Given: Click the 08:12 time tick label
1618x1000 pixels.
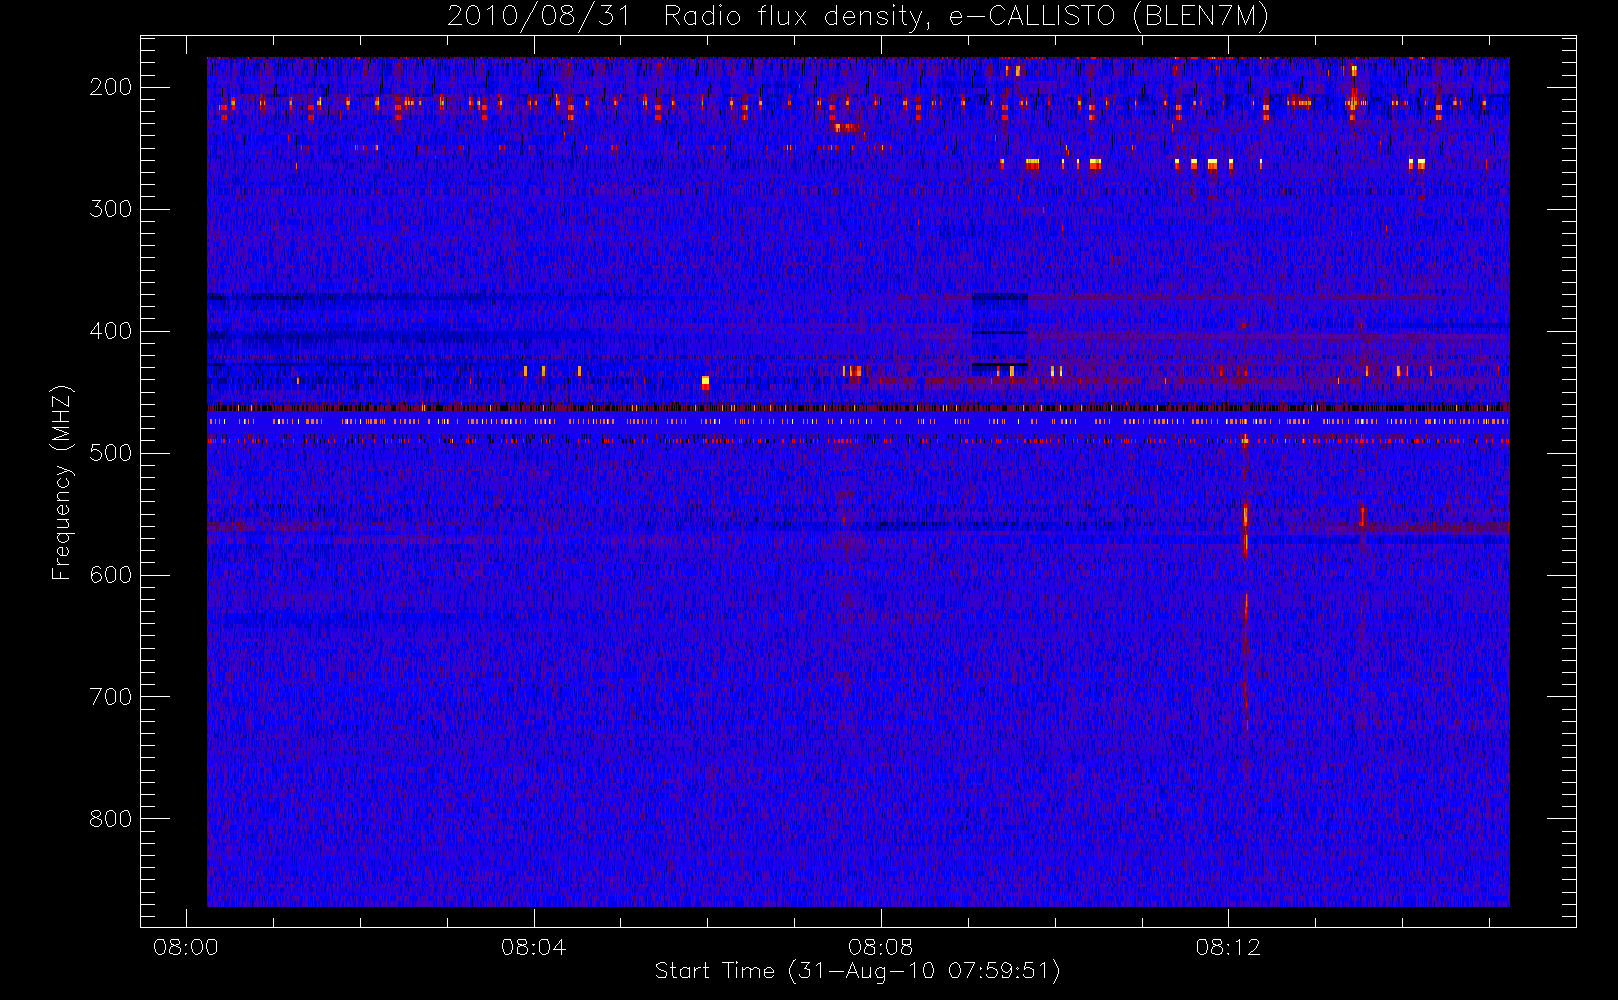Looking at the screenshot, I should point(1228,947).
